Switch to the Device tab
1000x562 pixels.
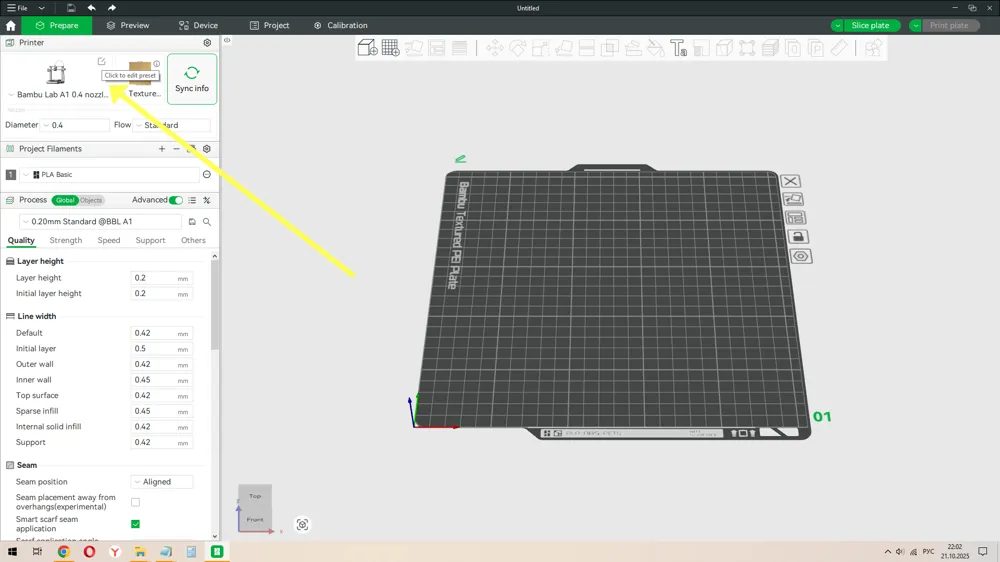(198, 26)
